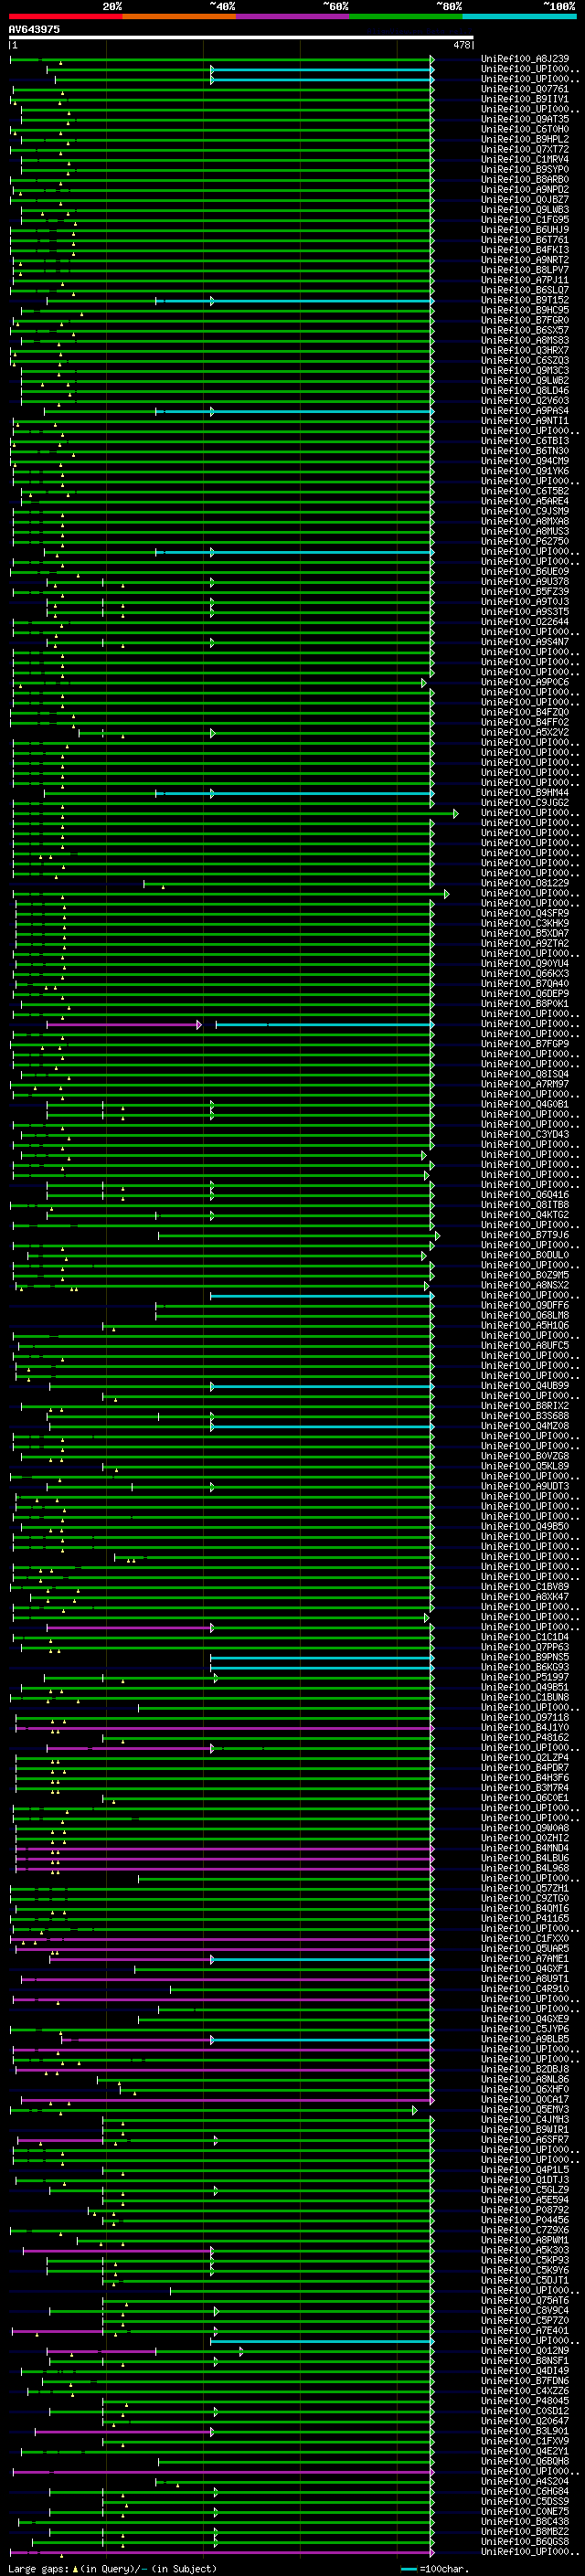This screenshot has height=2576, width=585.
Task: Select the UniRef100_A8NSX2 label
Action: (525, 1285)
